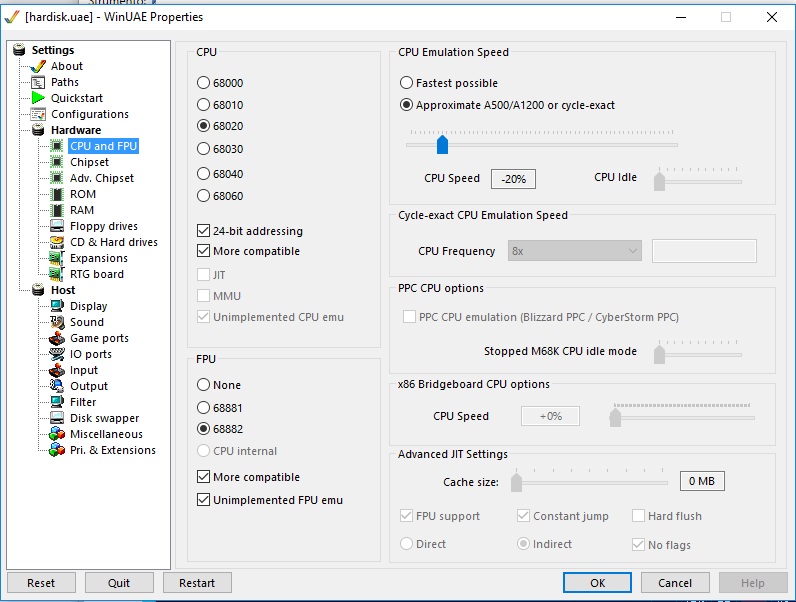796x602 pixels.
Task: Click the green Quickstart arrow icon
Action: click(x=38, y=98)
